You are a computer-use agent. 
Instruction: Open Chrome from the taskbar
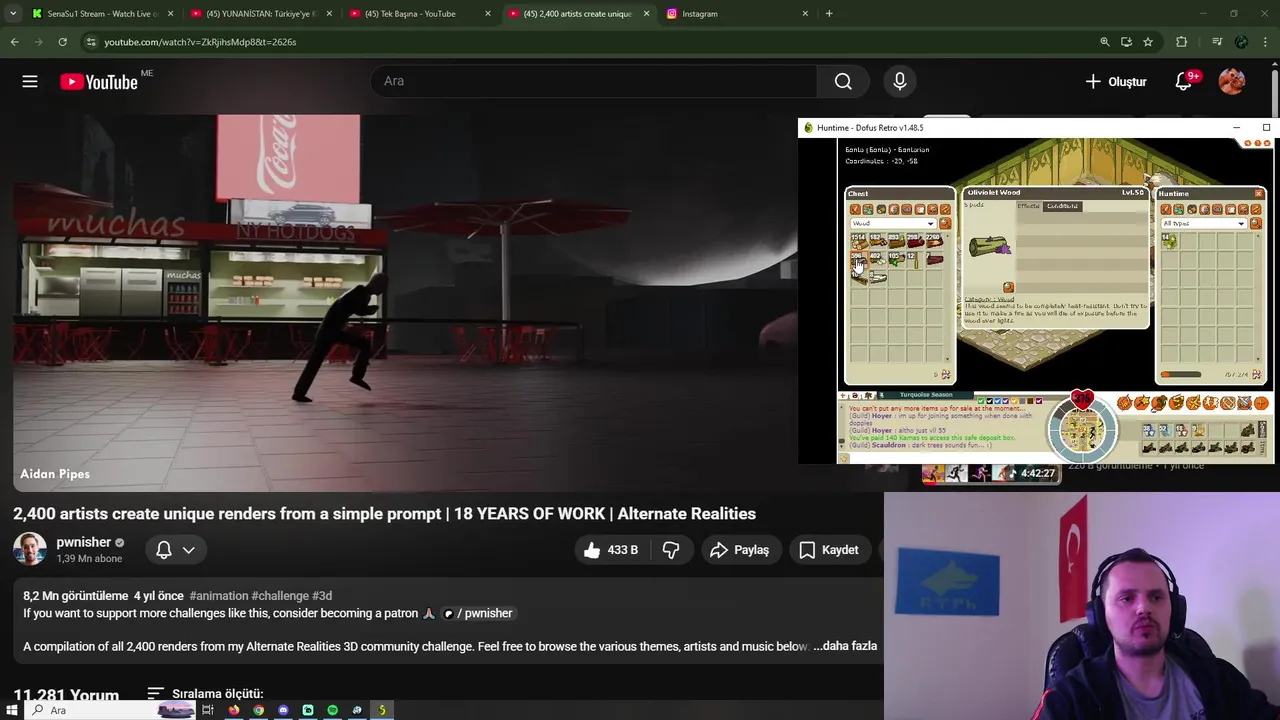(258, 710)
